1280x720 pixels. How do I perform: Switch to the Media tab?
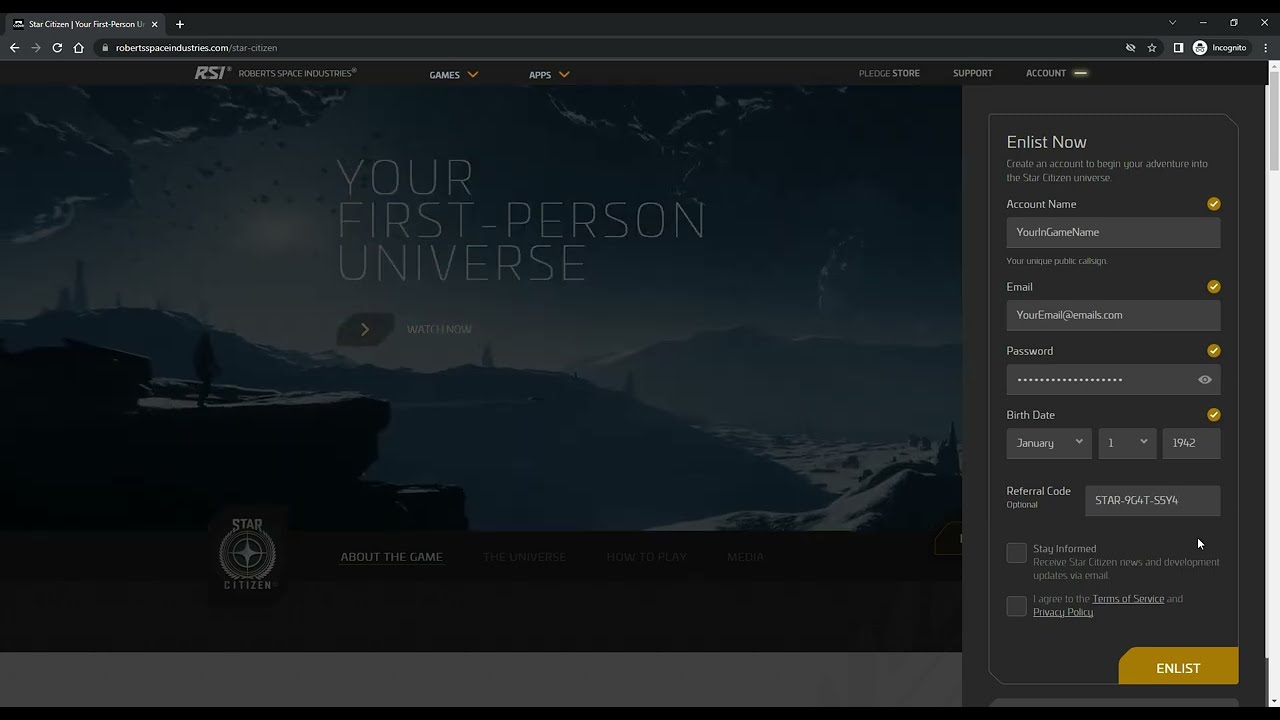click(x=745, y=557)
